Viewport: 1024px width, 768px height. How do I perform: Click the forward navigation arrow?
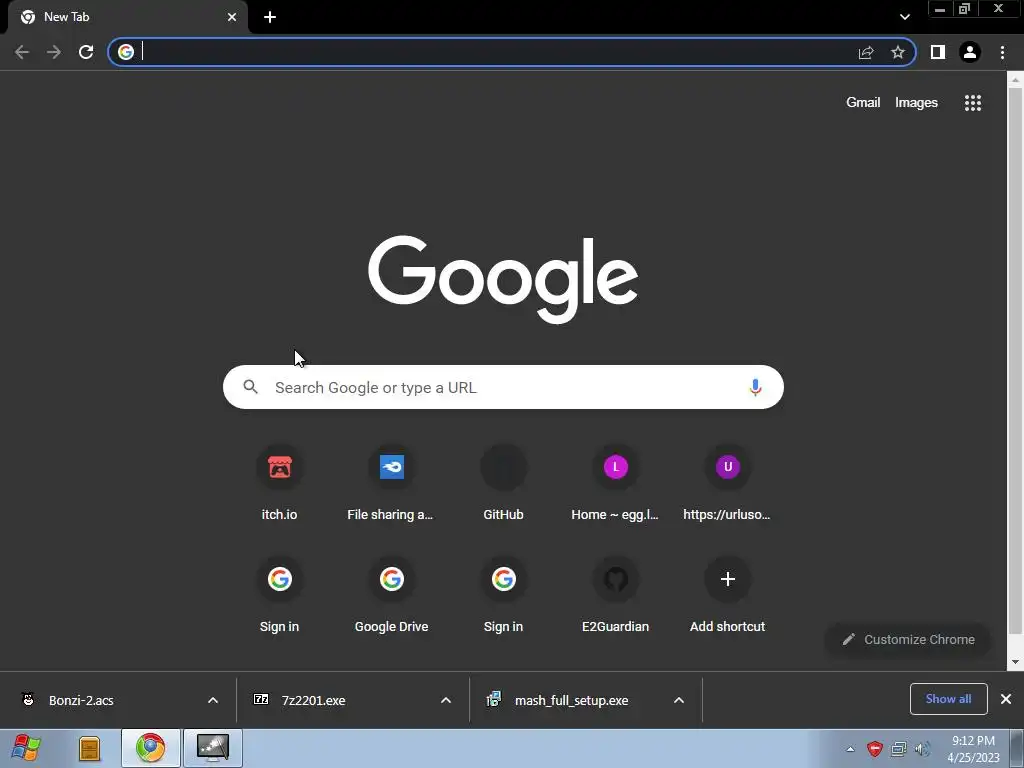[54, 52]
